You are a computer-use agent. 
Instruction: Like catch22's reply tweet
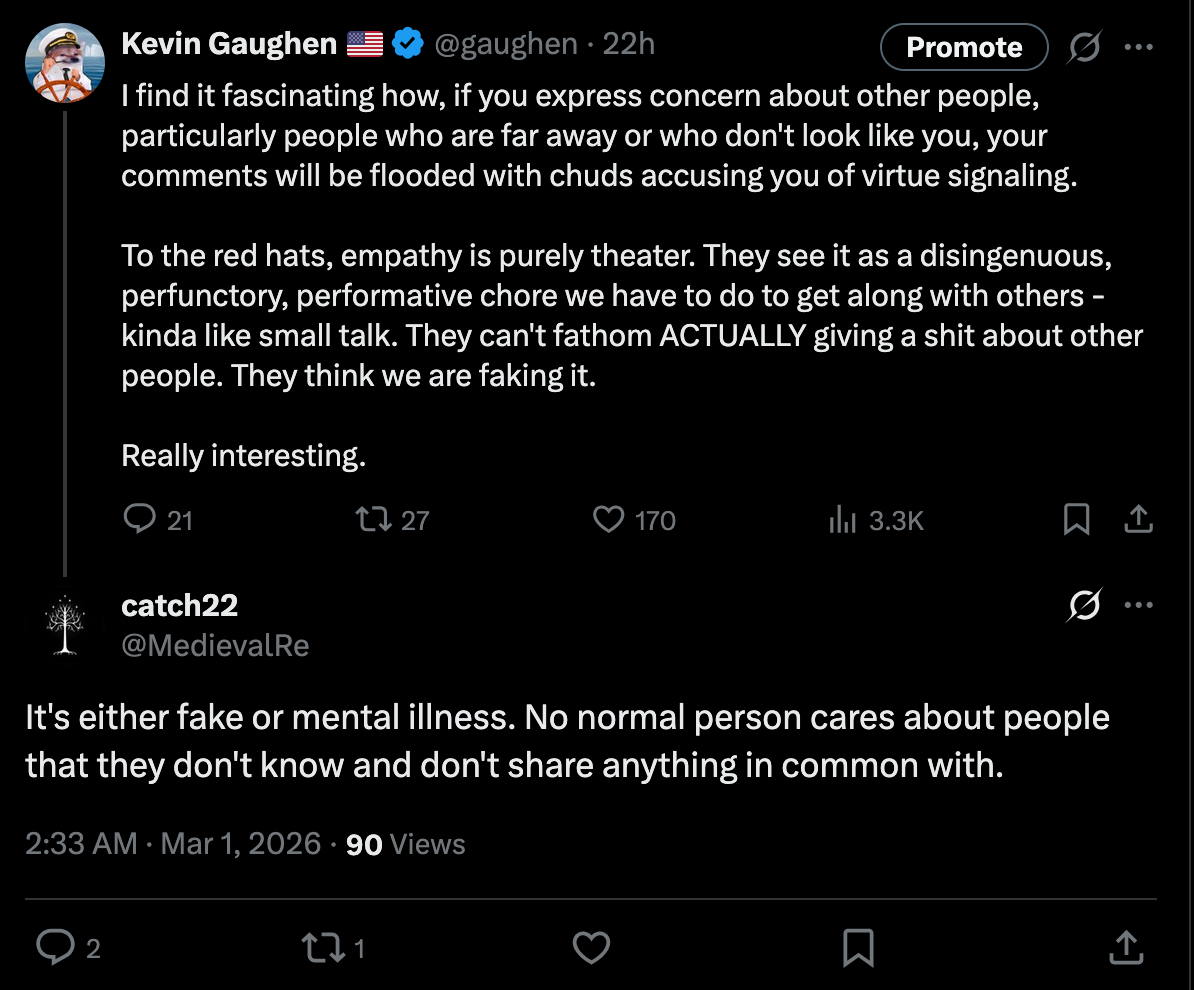(x=591, y=946)
